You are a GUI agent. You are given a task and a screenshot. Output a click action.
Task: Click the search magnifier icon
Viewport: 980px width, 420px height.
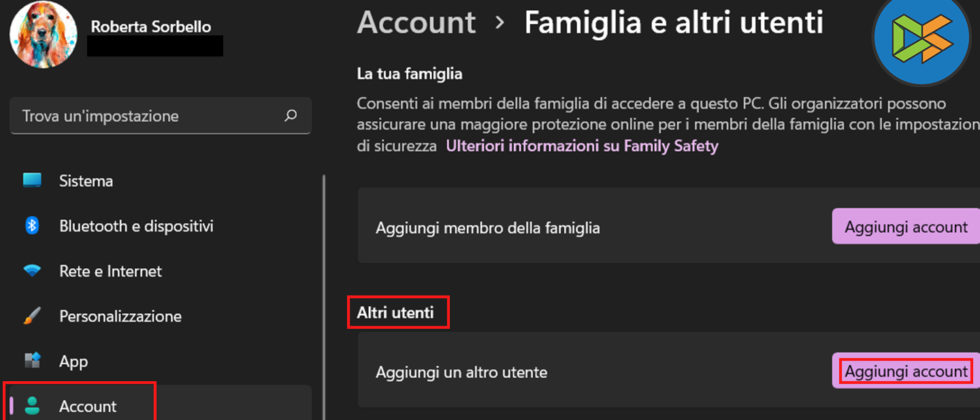[291, 116]
